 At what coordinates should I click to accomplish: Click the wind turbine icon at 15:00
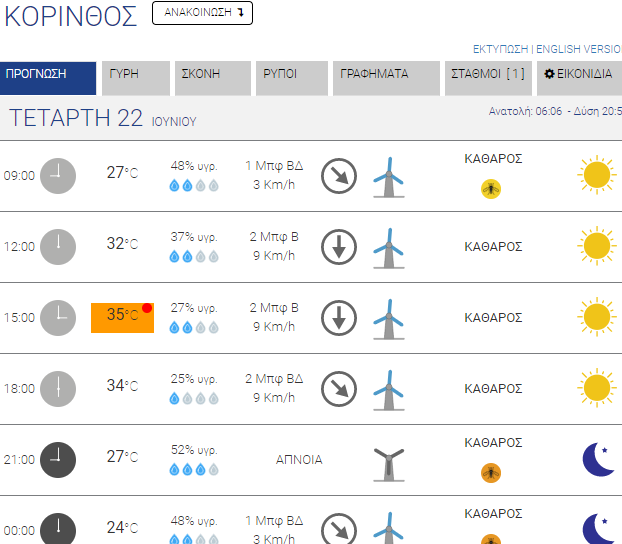[x=389, y=319]
